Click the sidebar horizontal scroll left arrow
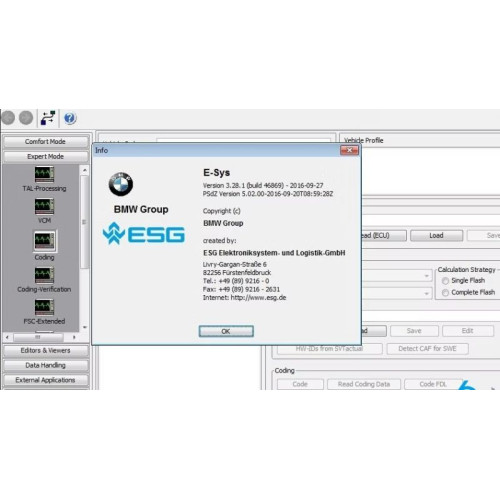The image size is (500, 500). coord(7,337)
